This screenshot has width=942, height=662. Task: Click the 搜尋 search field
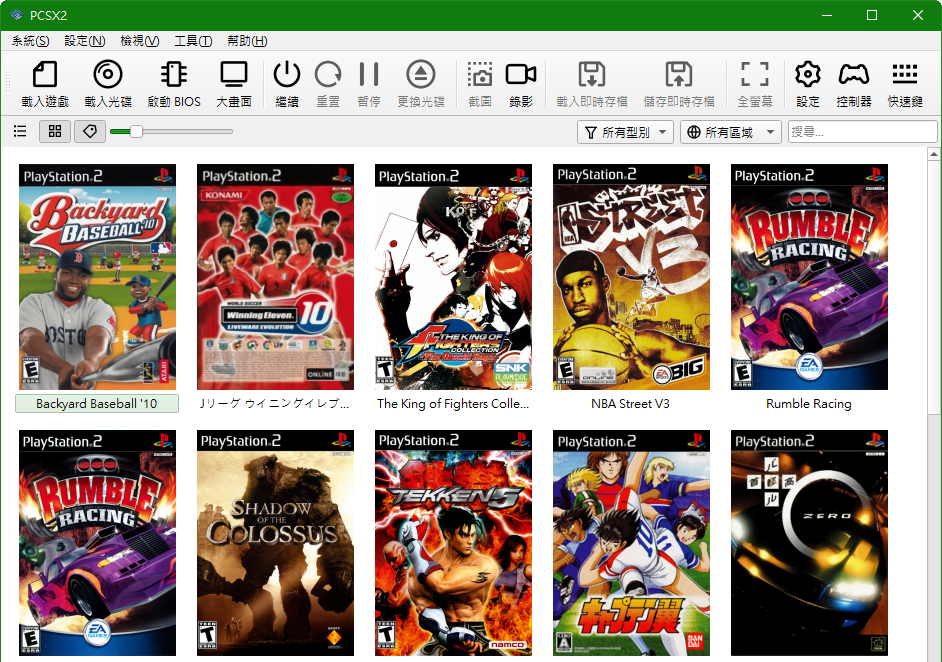click(862, 132)
